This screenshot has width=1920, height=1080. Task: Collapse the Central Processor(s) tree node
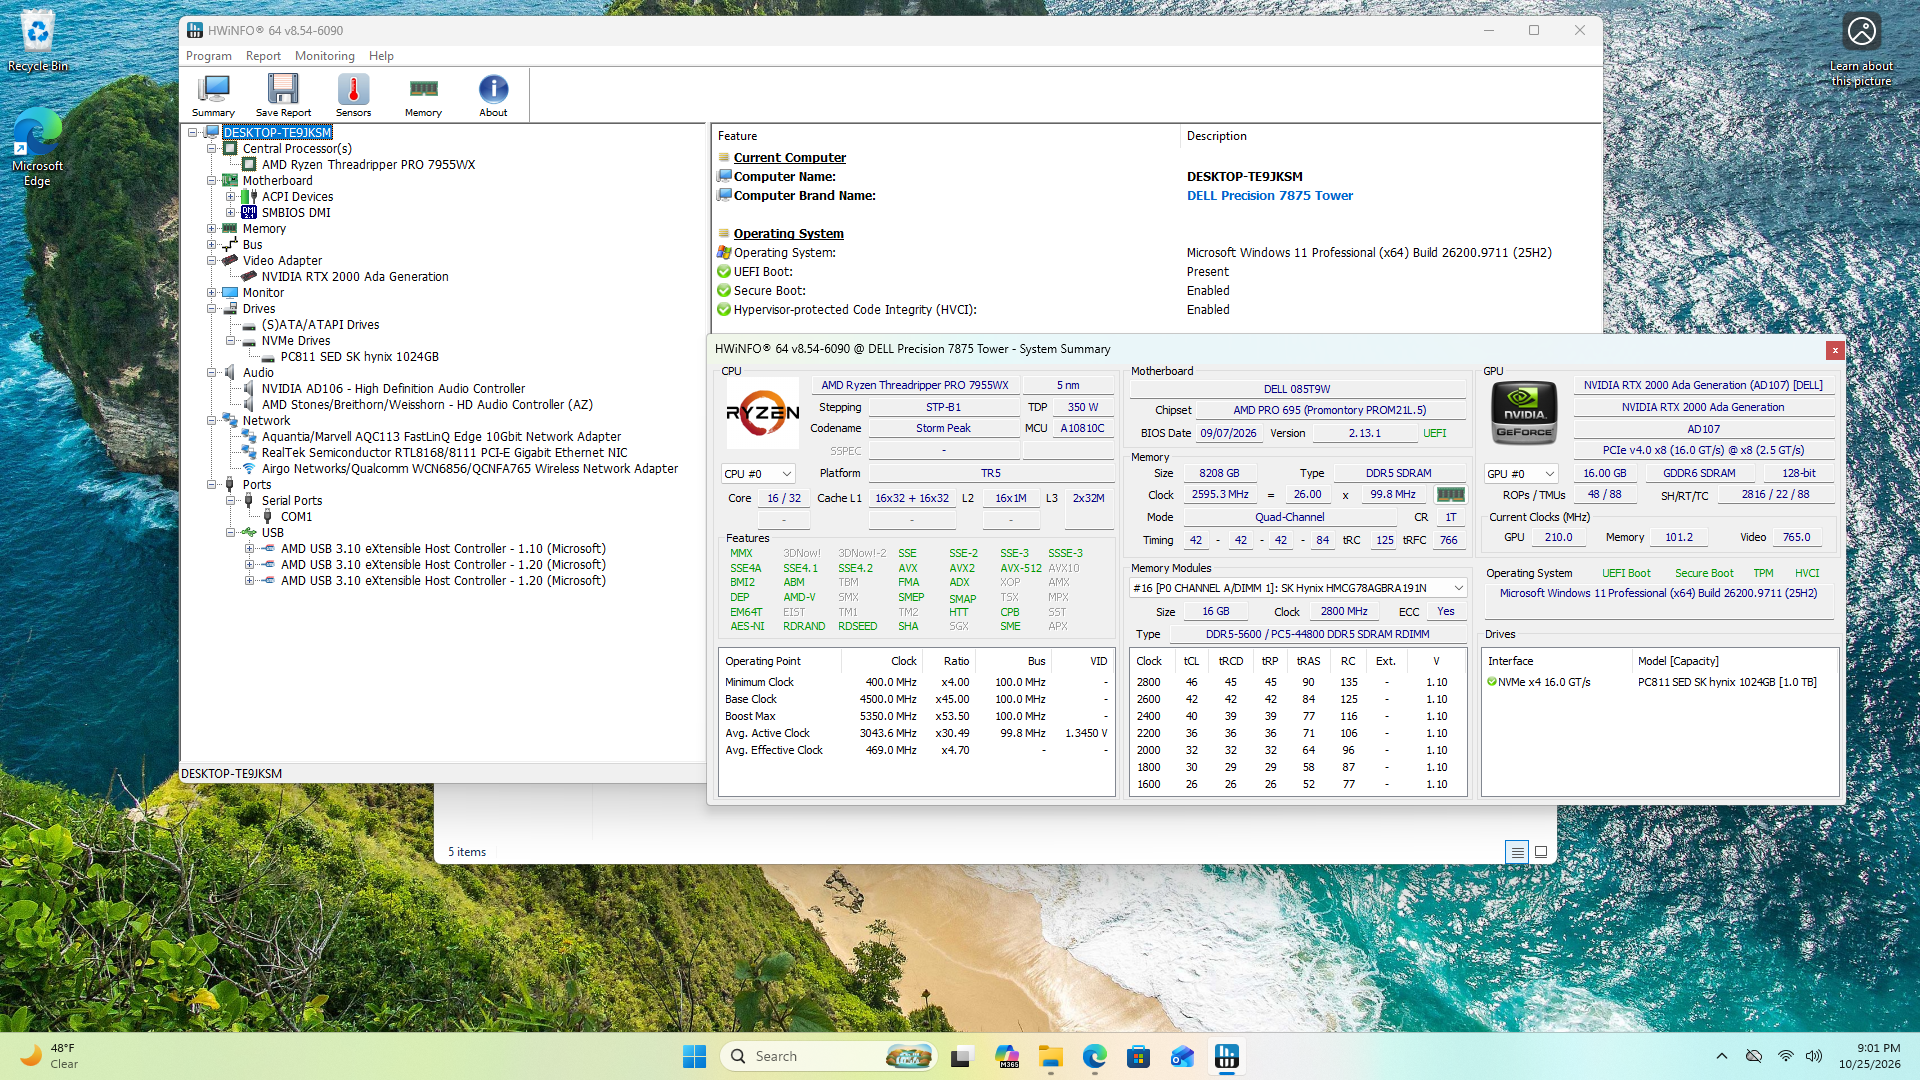tap(212, 149)
